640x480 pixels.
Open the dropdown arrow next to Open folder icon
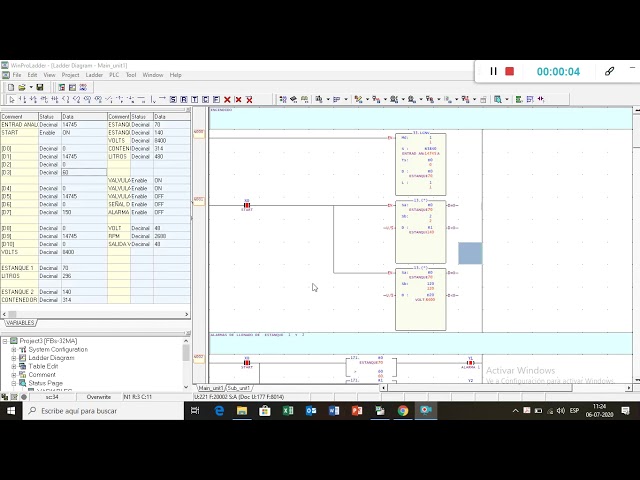(x=31, y=87)
